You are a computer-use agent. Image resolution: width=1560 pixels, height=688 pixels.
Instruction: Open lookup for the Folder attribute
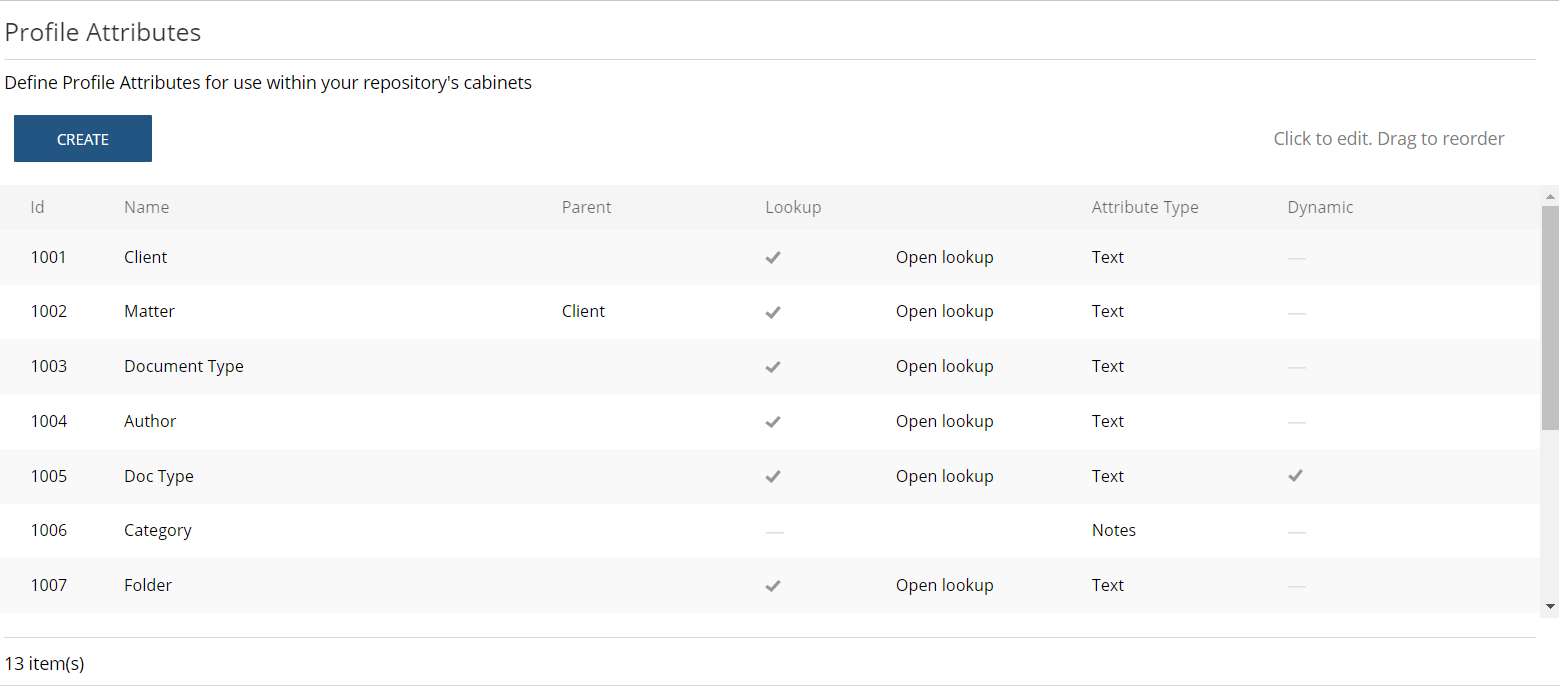click(x=944, y=585)
